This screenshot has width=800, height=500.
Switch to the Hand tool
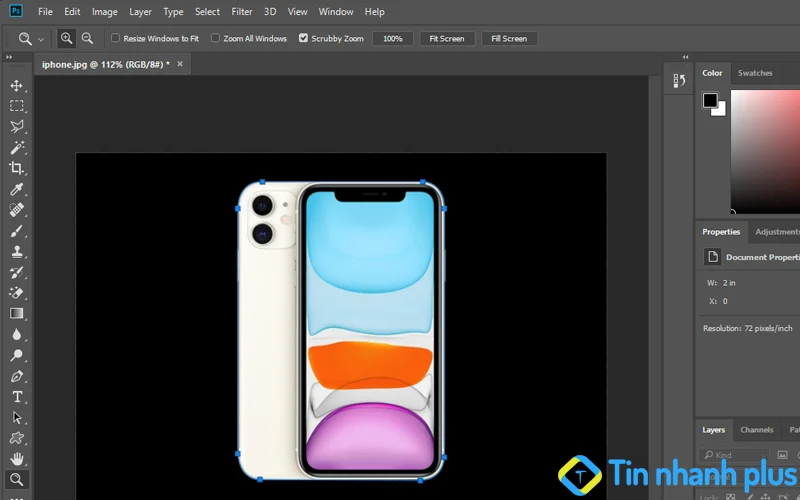click(x=17, y=458)
